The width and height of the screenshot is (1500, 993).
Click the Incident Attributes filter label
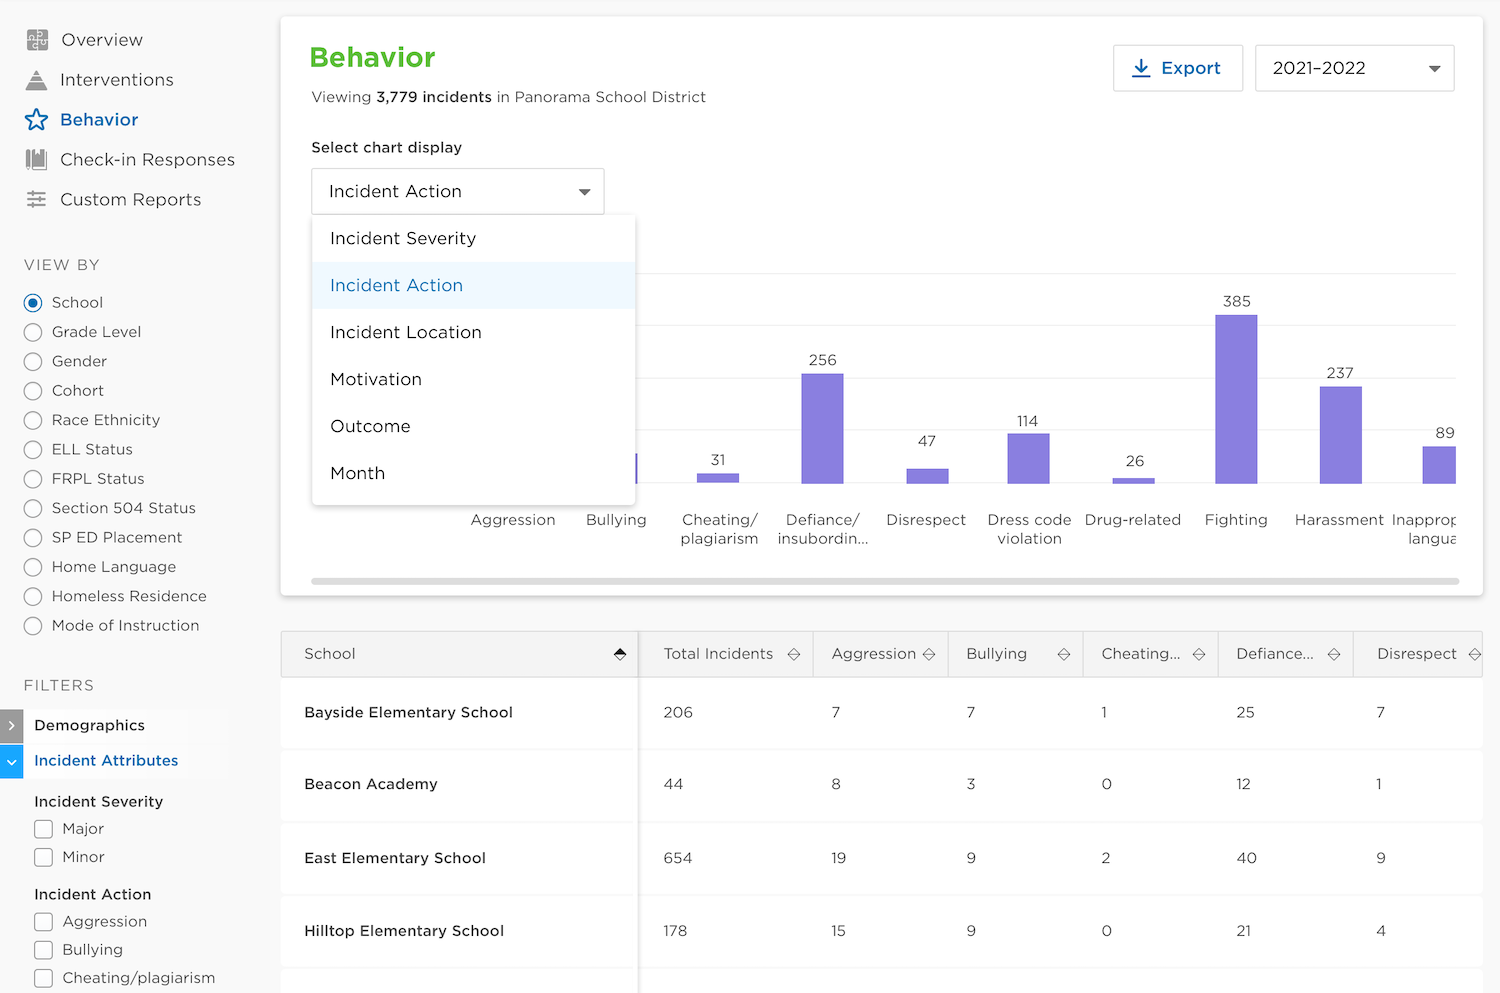coord(106,761)
